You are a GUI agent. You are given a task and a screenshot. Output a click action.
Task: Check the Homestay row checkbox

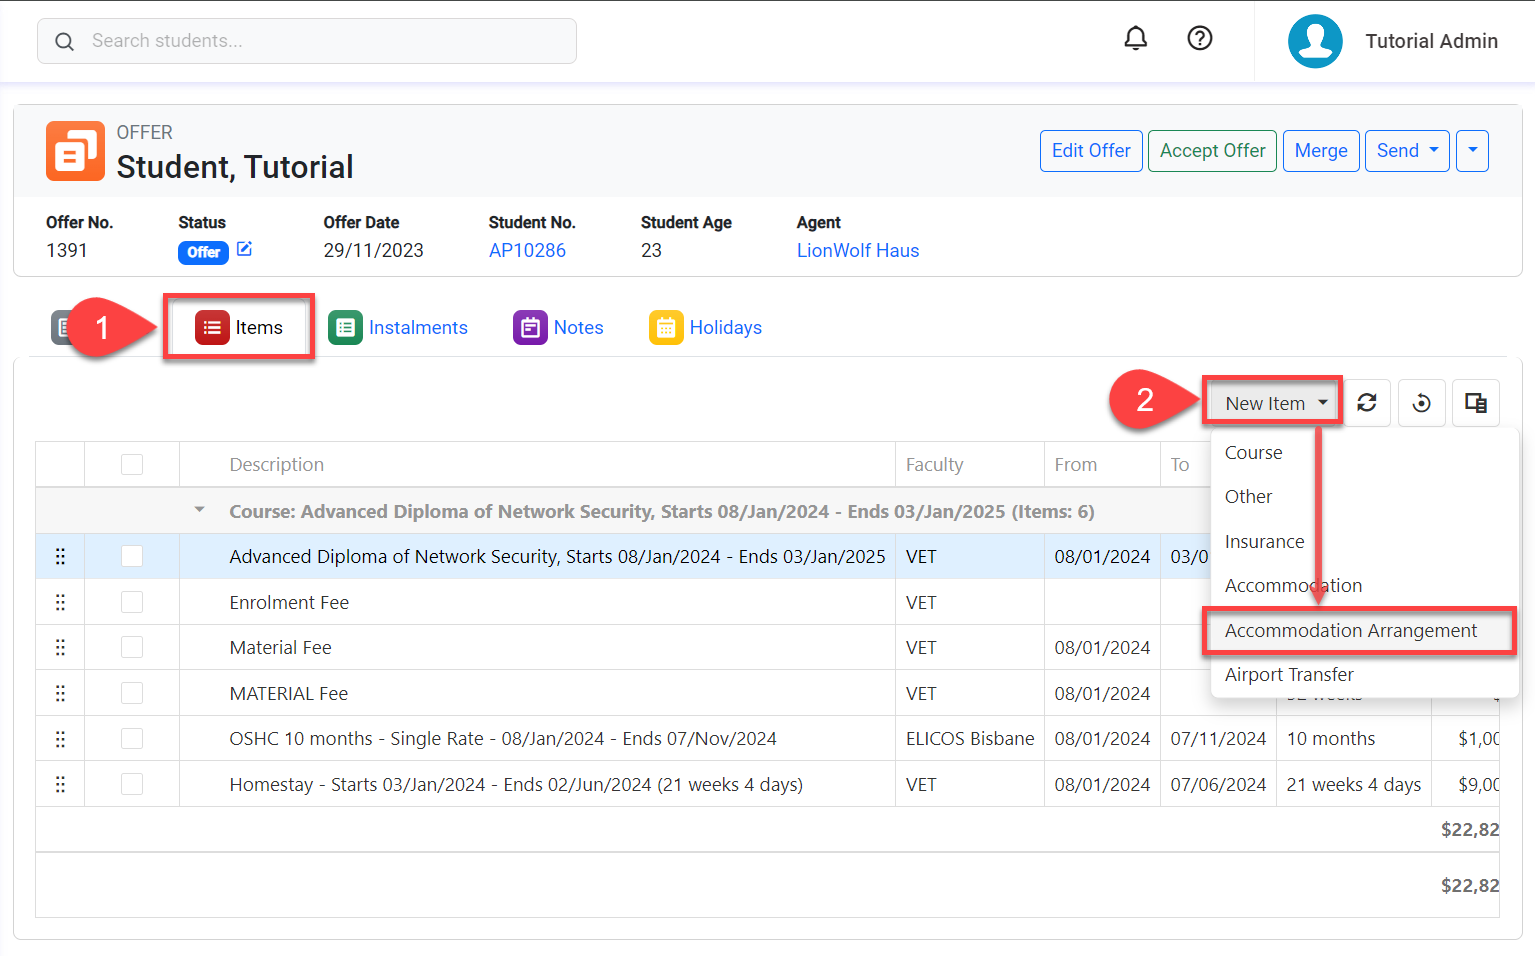[132, 784]
